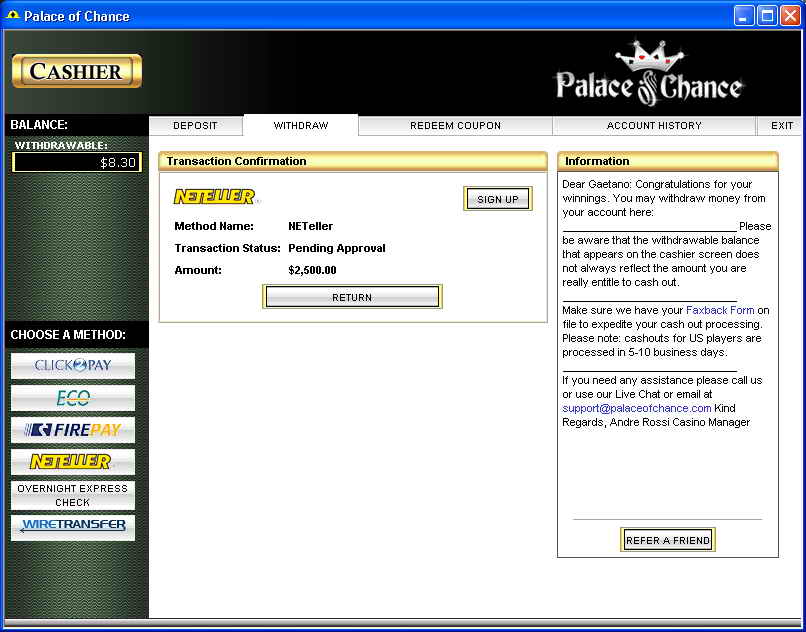The image size is (806, 632).
Task: Click the withdrawable balance $8.30 field
Action: click(x=77, y=162)
